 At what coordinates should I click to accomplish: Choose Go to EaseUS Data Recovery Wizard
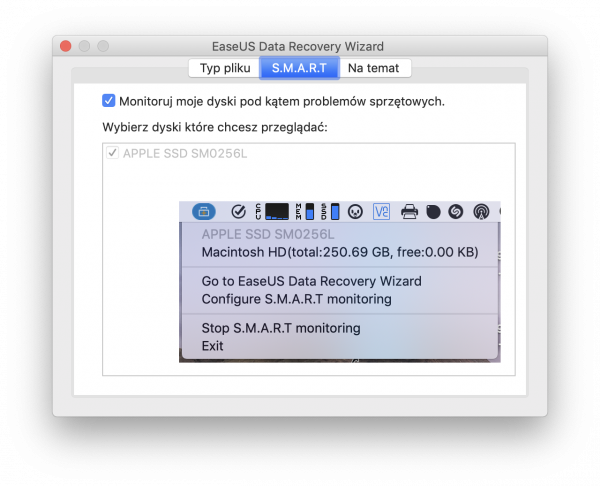point(340,281)
